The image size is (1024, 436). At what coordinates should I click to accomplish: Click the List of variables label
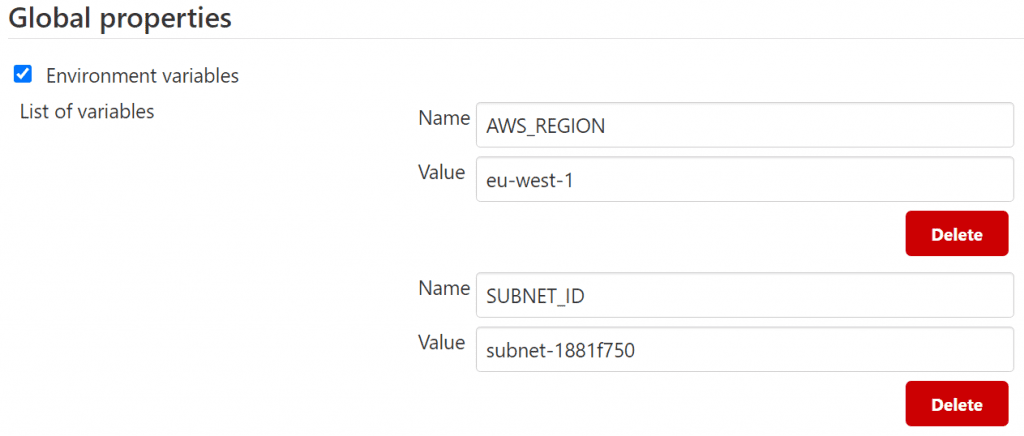tap(87, 112)
